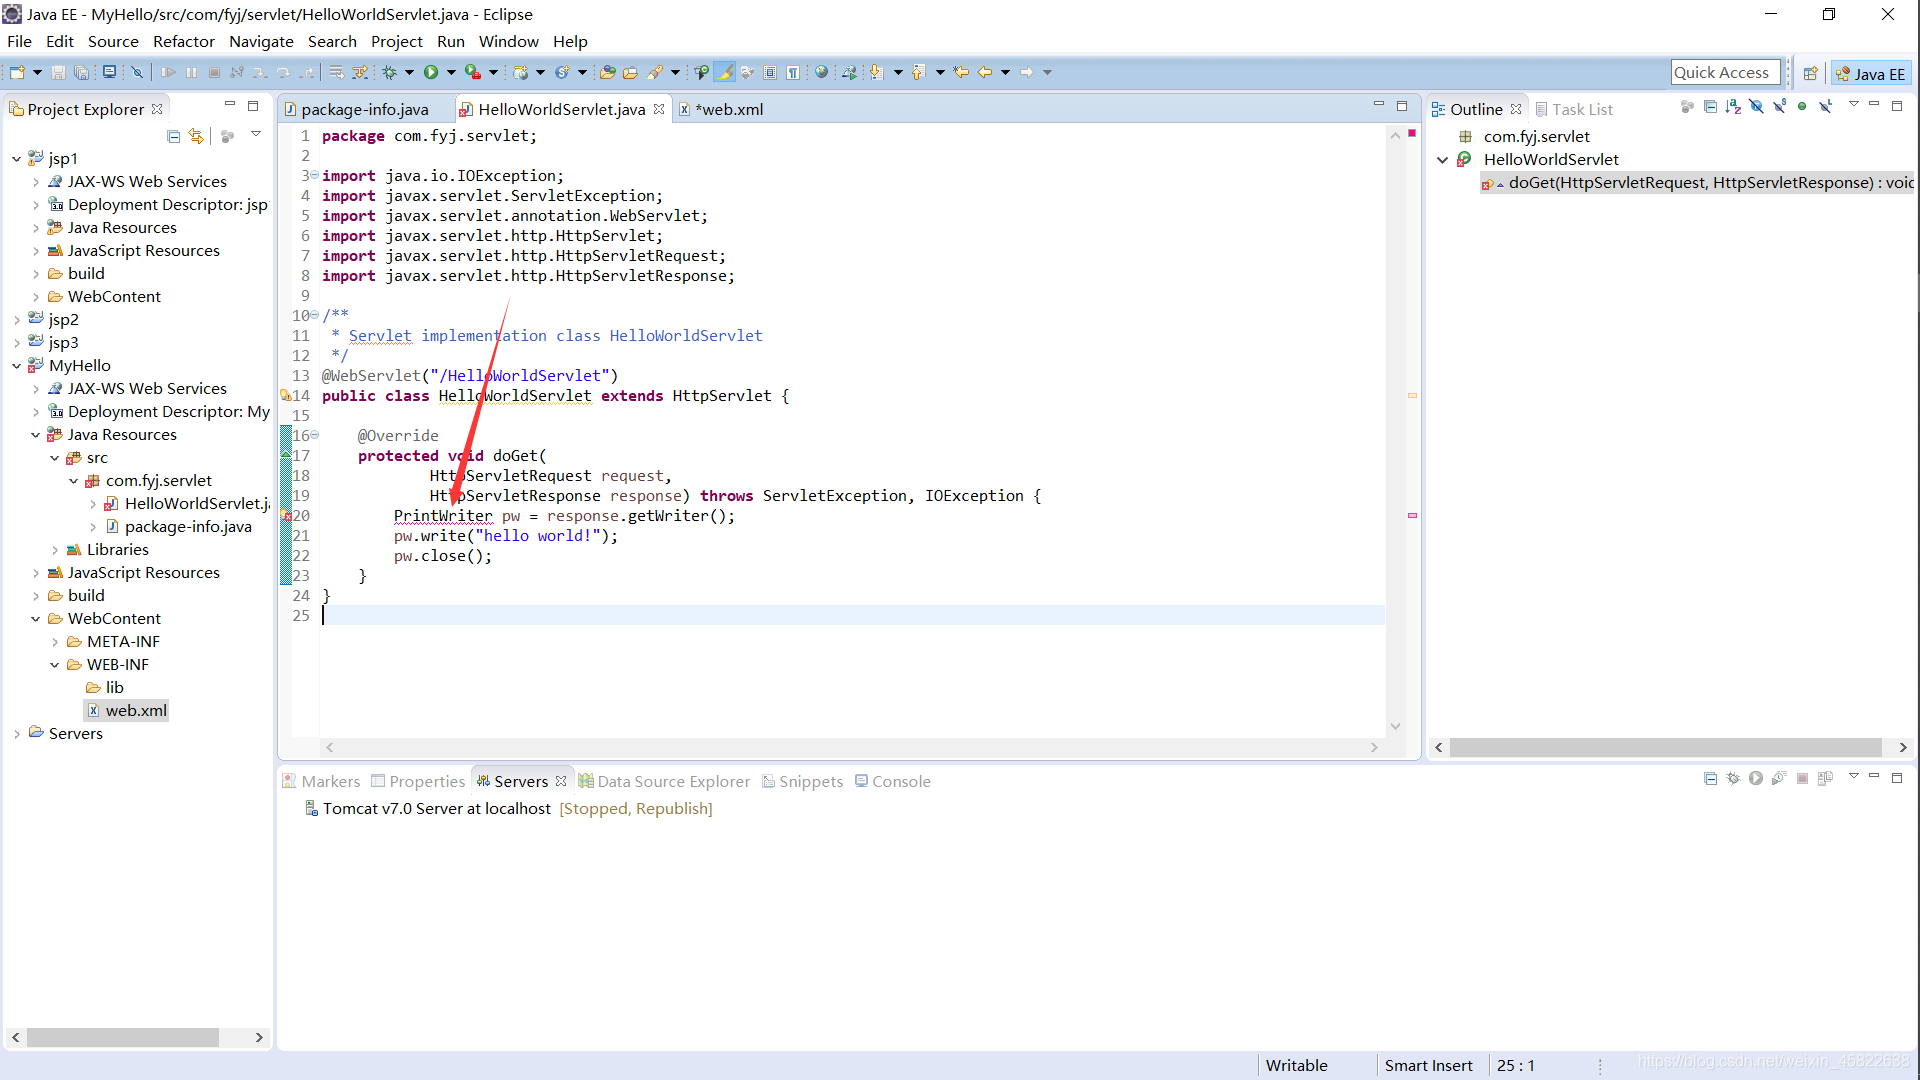Toggle Link with Editor in Project Explorer
The image size is (1920, 1080).
coord(196,136)
